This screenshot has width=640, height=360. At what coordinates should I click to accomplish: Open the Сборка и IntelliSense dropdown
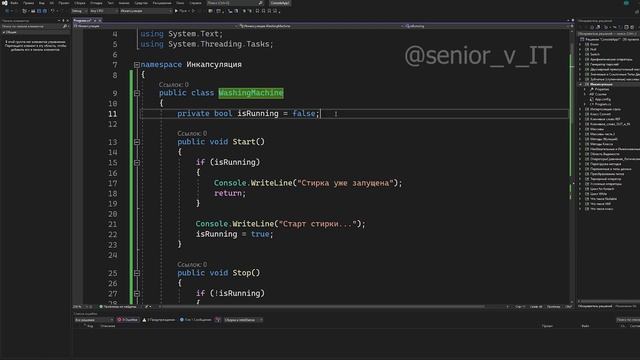(x=243, y=320)
